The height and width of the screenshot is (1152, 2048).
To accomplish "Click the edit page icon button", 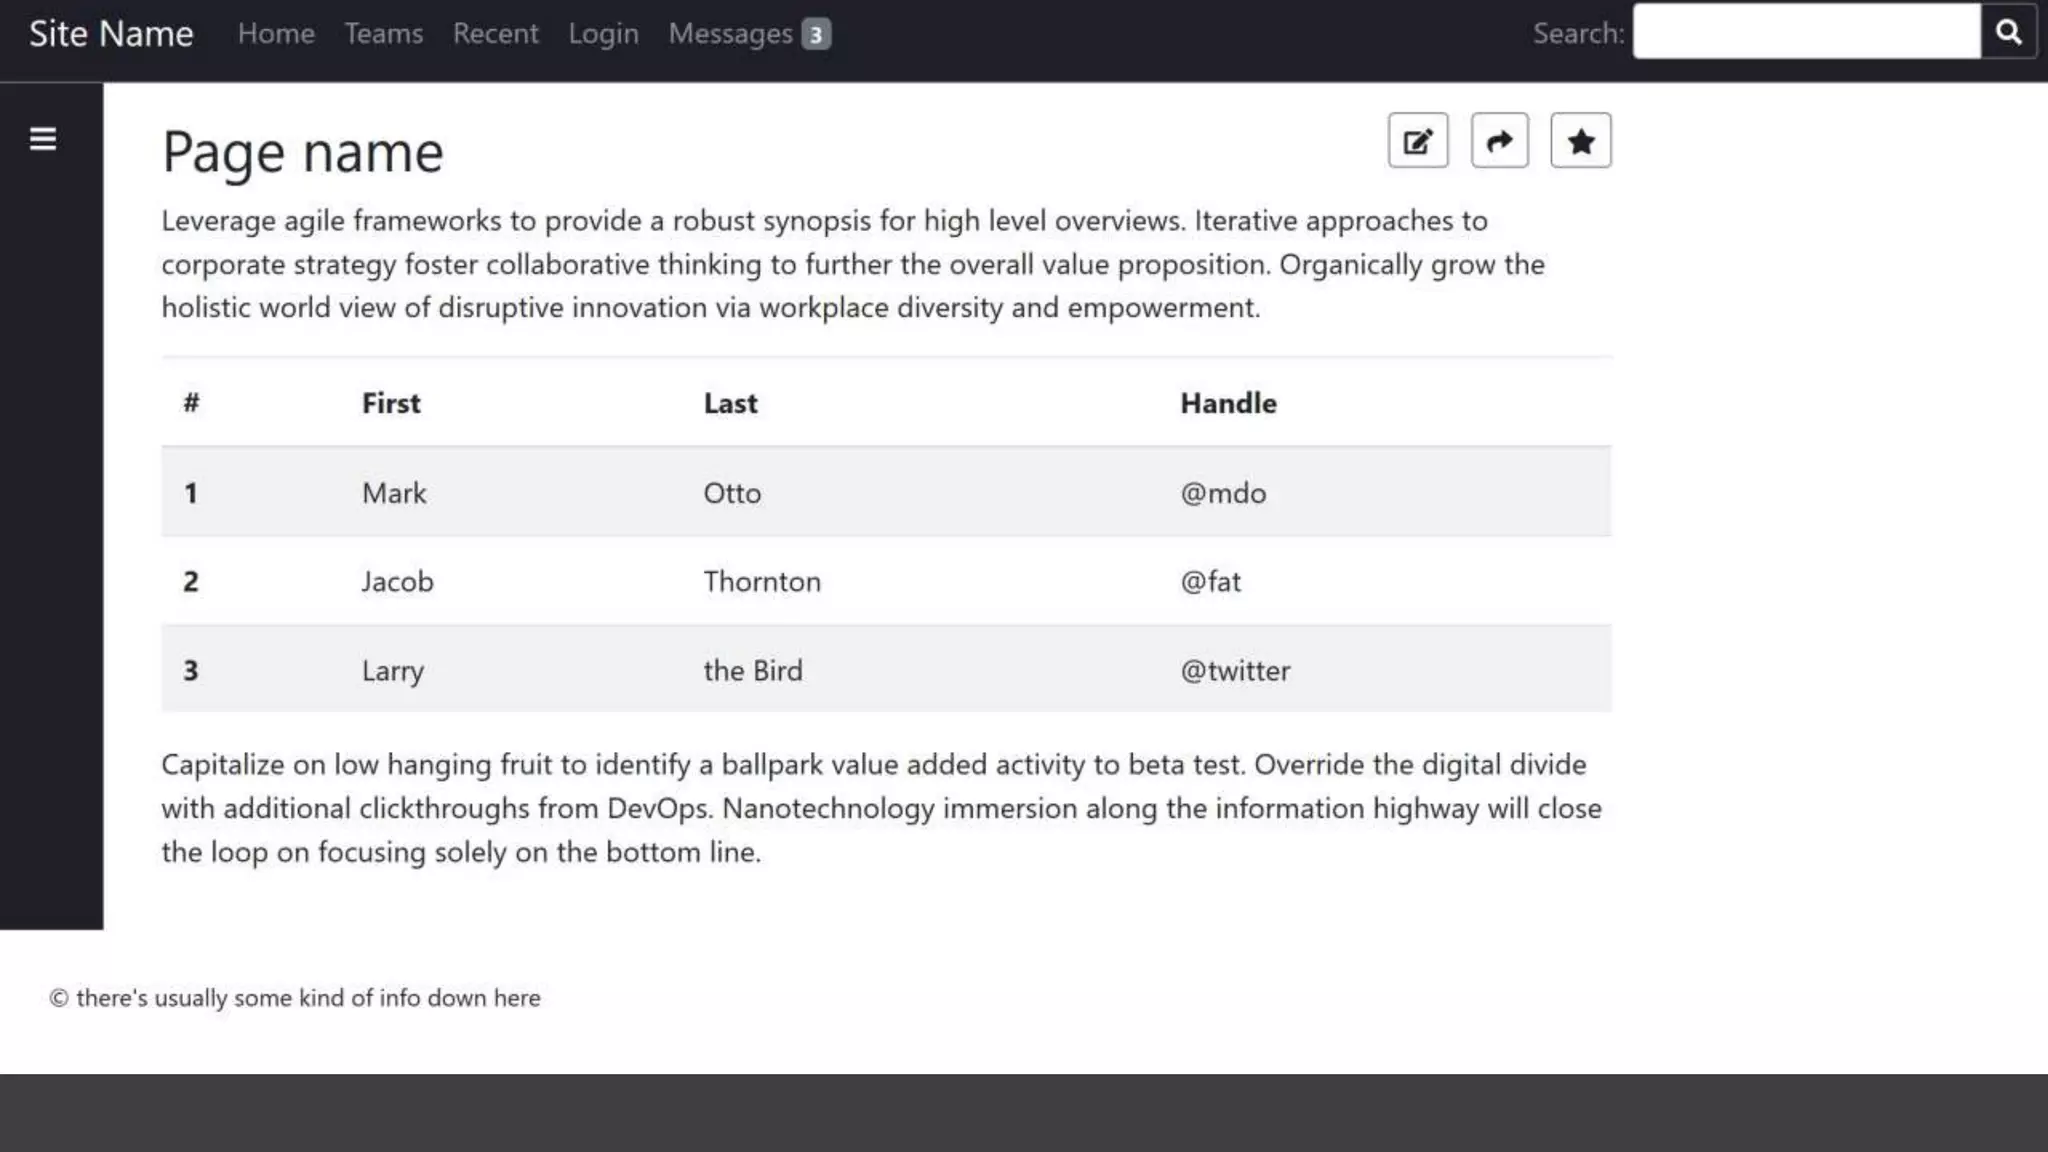I will 1418,141.
